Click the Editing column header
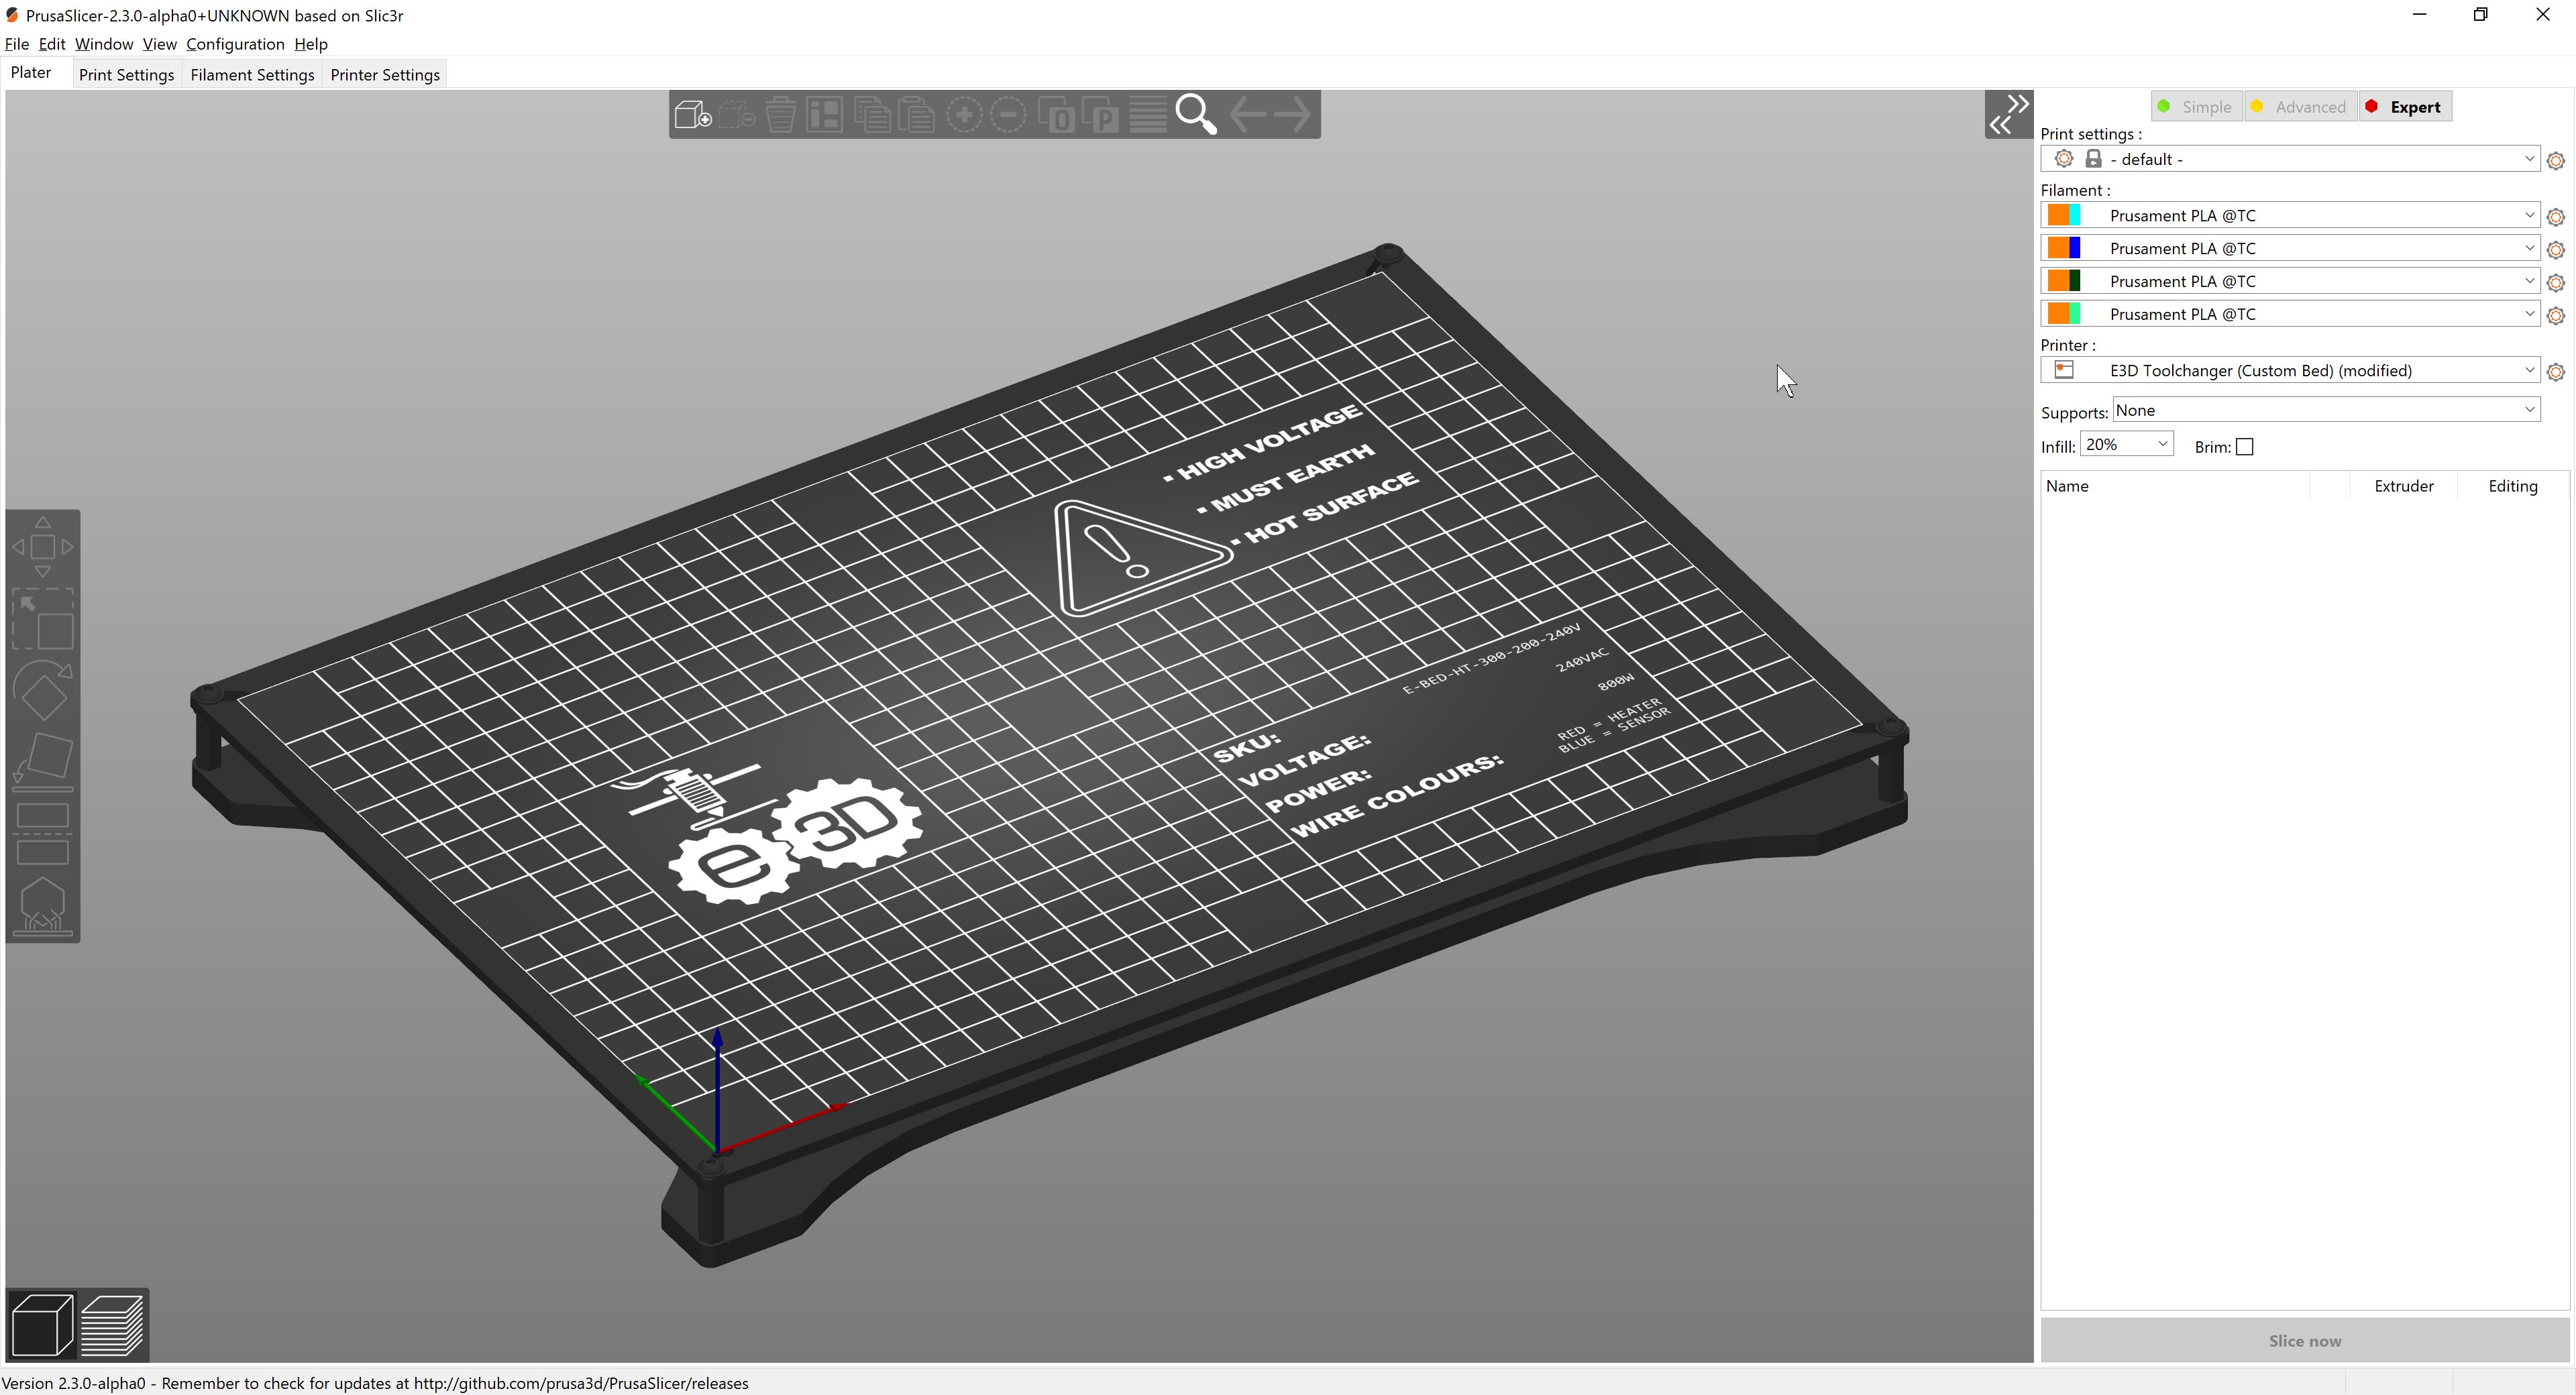 [x=2512, y=486]
